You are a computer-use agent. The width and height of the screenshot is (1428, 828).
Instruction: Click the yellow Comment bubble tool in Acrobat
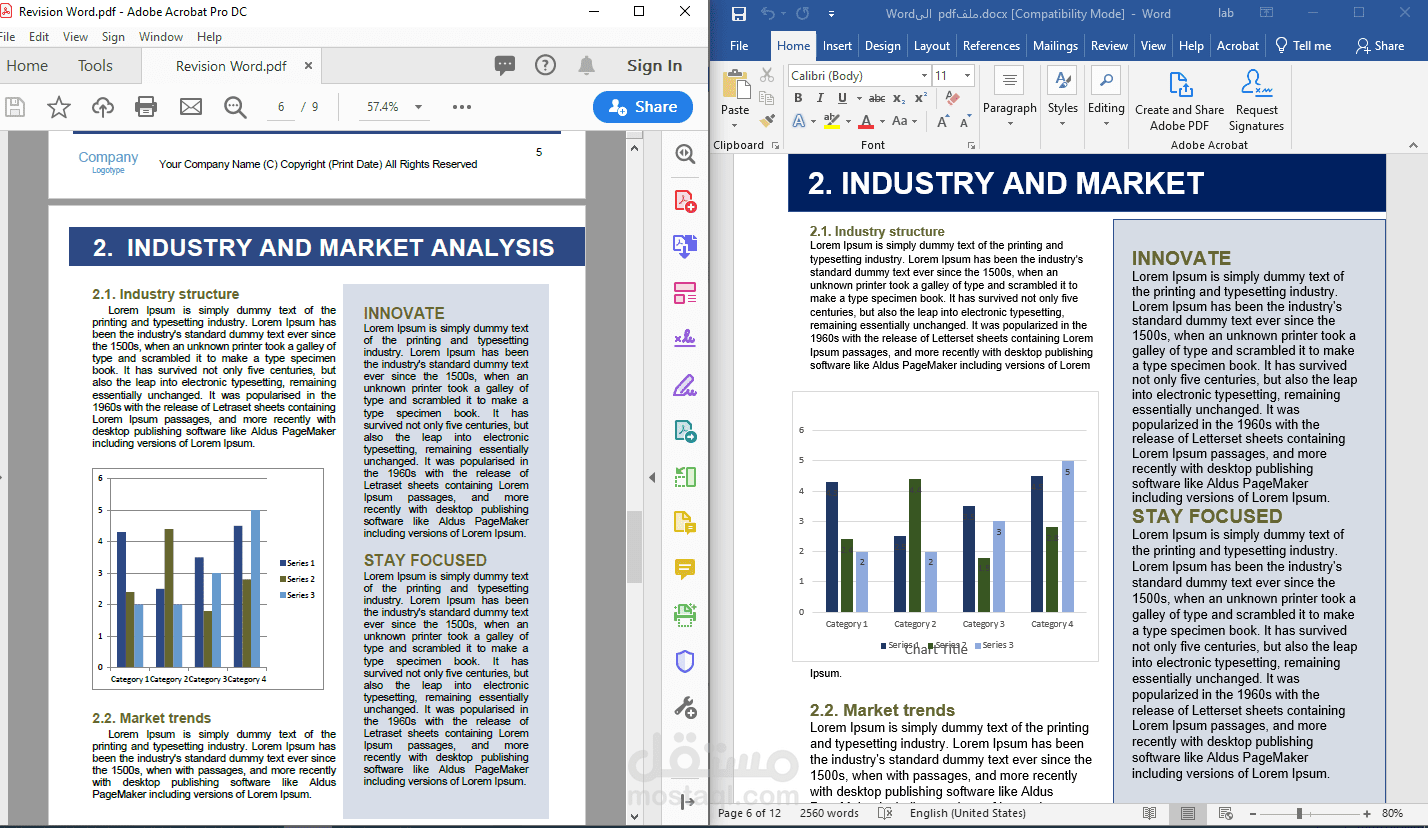tap(685, 569)
